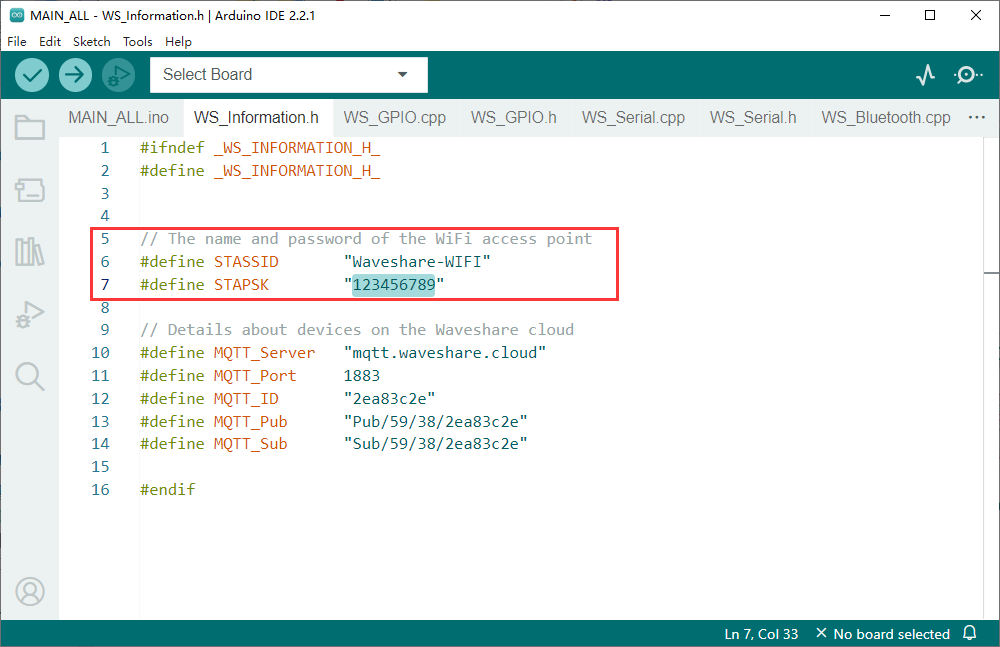The image size is (1000, 647).
Task: Start Debugging from the toolbar icon
Action: coord(119,75)
